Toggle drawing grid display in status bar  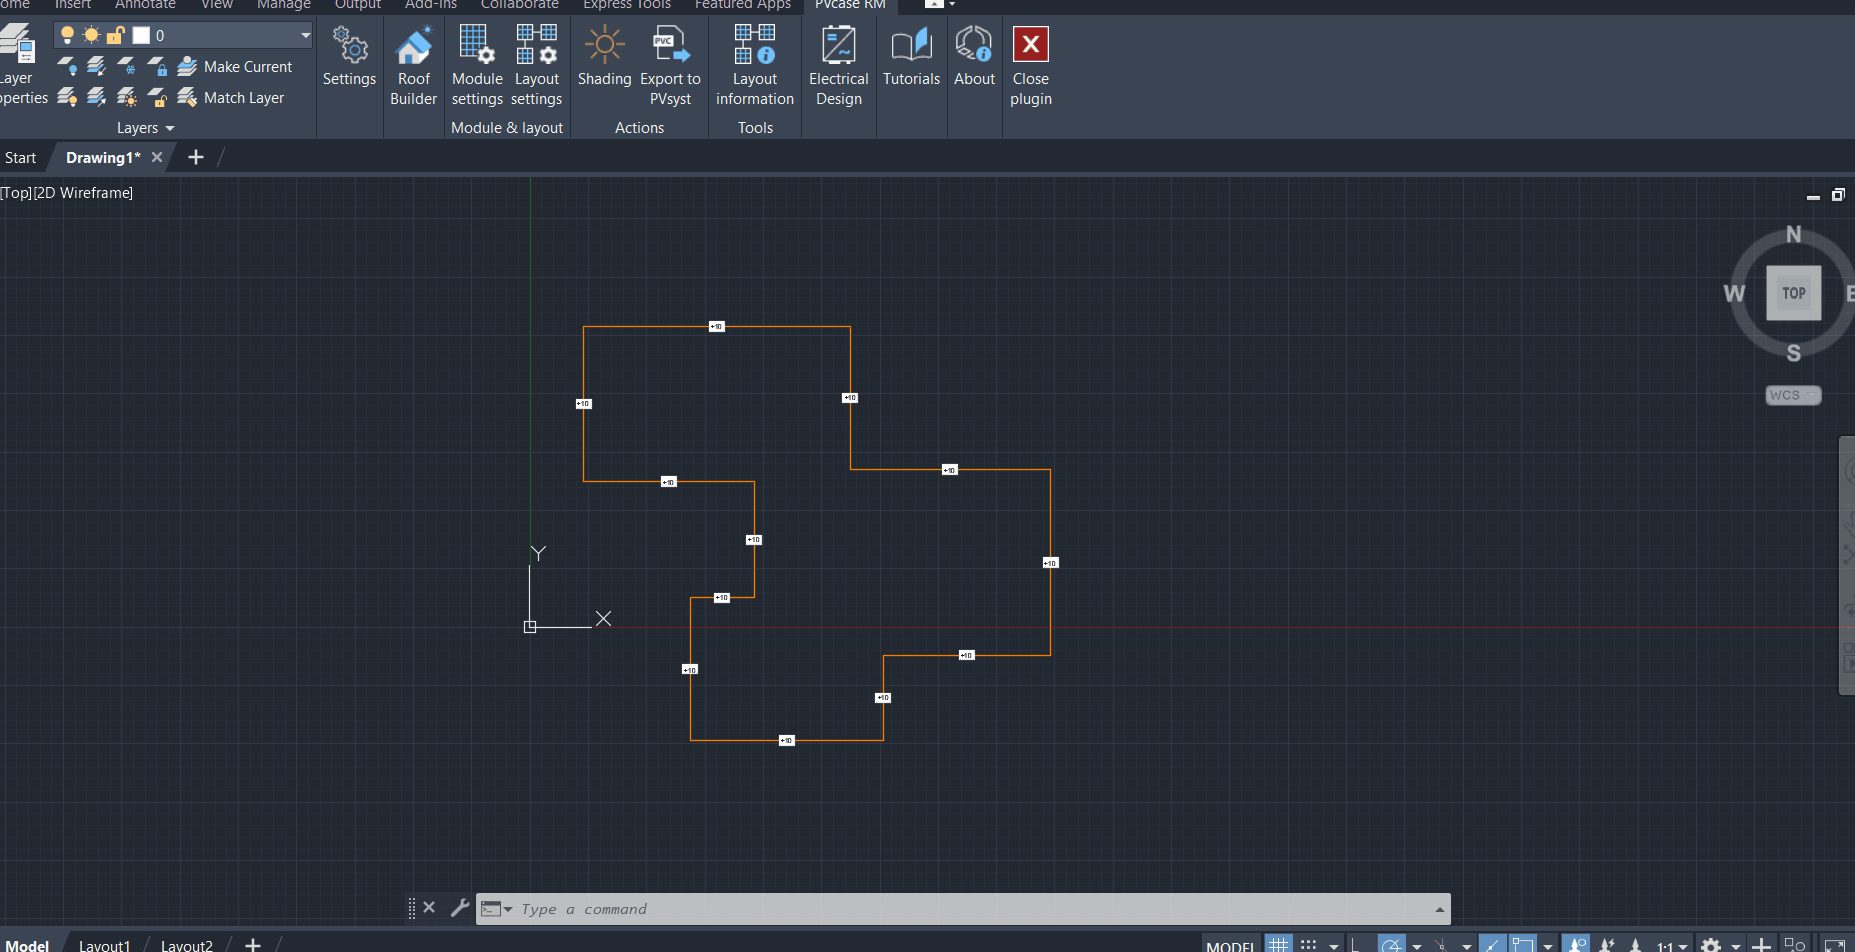1278,944
